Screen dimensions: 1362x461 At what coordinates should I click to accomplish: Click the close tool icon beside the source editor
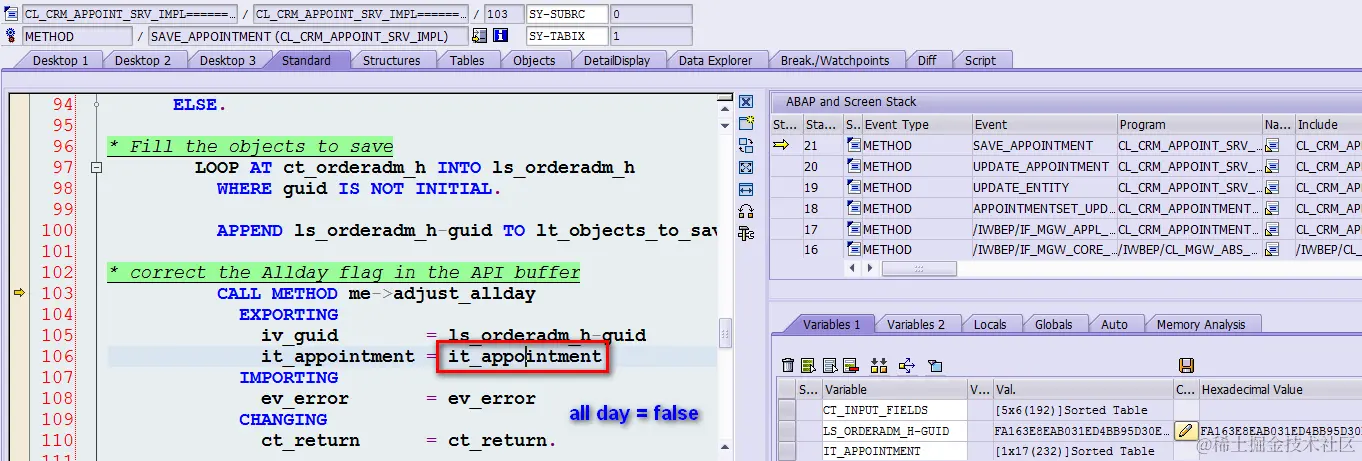[x=746, y=102]
